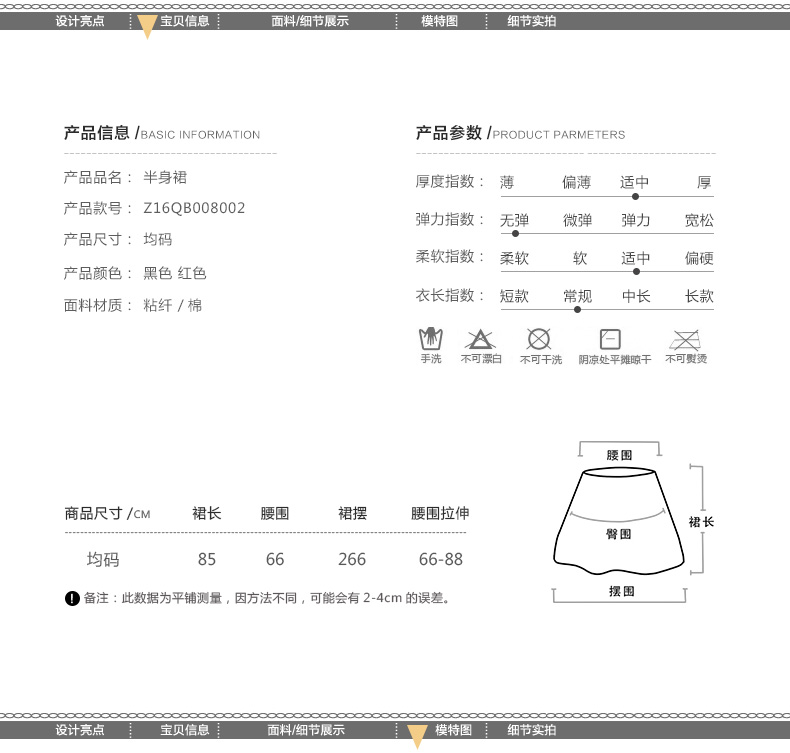Click the 弹力指数 slider dot under 无弹
Image resolution: width=790 pixels, height=753 pixels.
(x=515, y=234)
